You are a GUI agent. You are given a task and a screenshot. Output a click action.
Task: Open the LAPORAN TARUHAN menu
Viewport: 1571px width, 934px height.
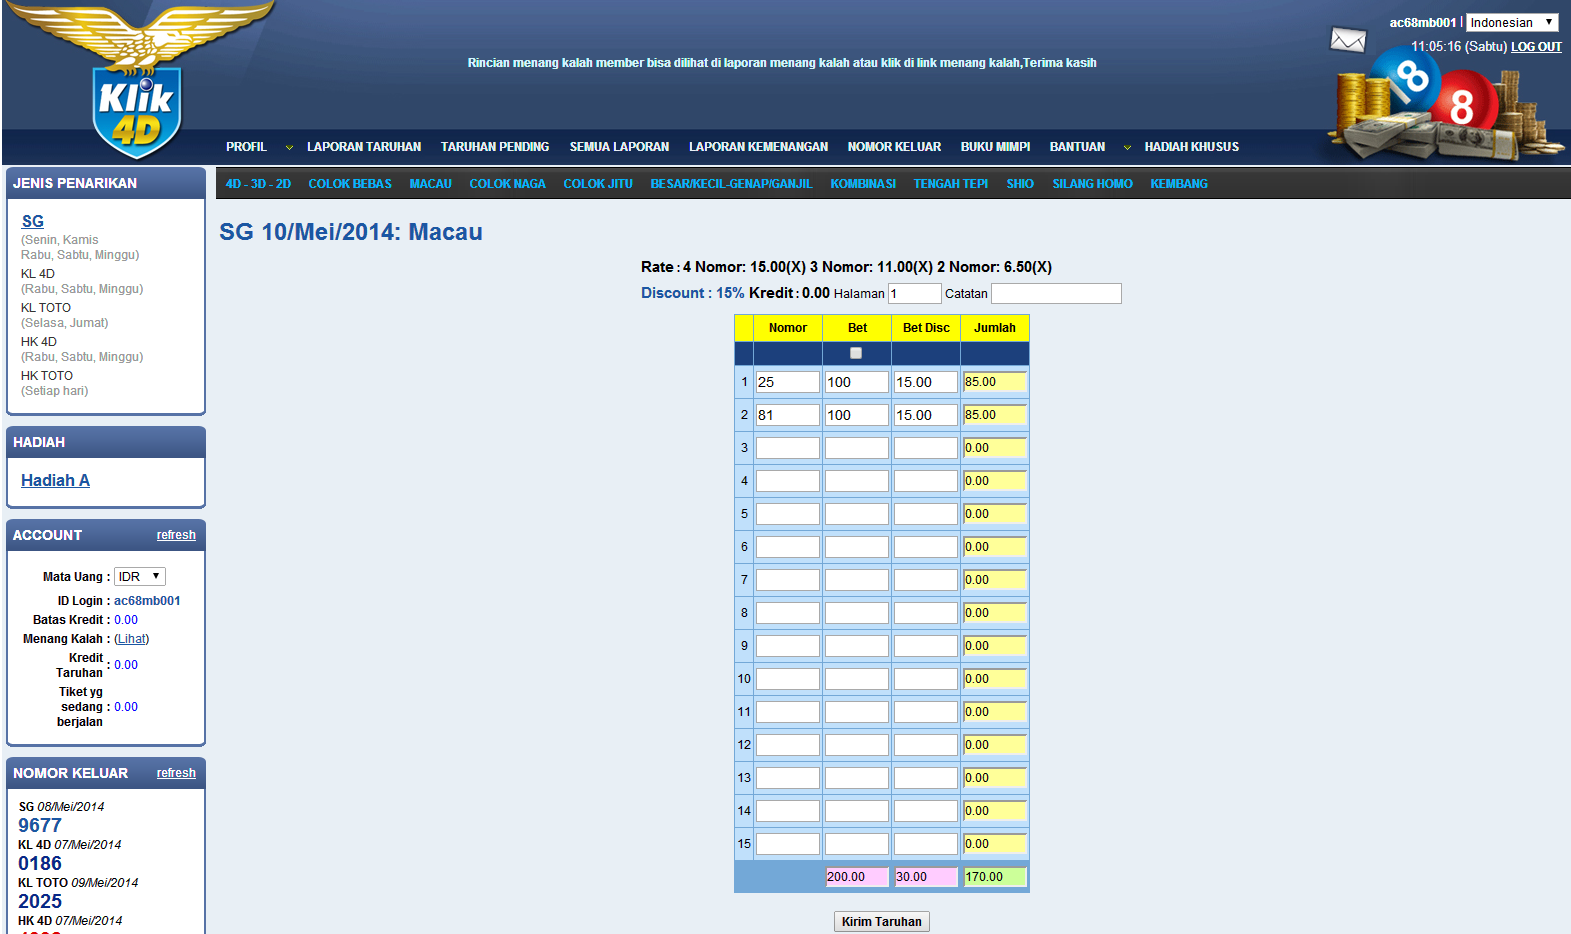[364, 147]
